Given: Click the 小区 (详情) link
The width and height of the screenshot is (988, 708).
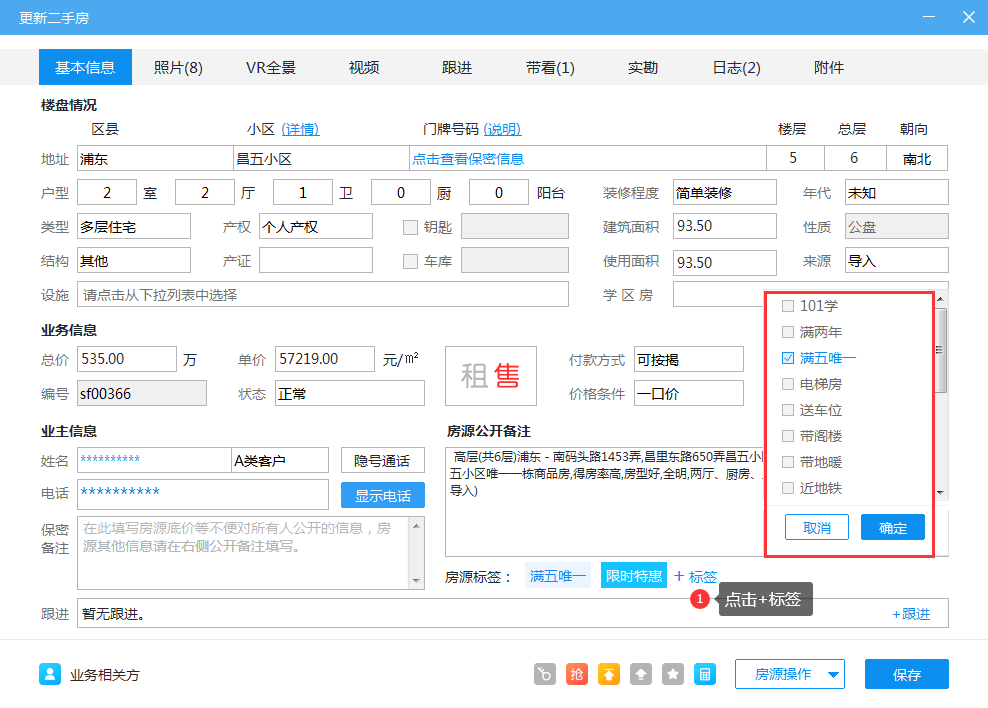Looking at the screenshot, I should (x=300, y=129).
